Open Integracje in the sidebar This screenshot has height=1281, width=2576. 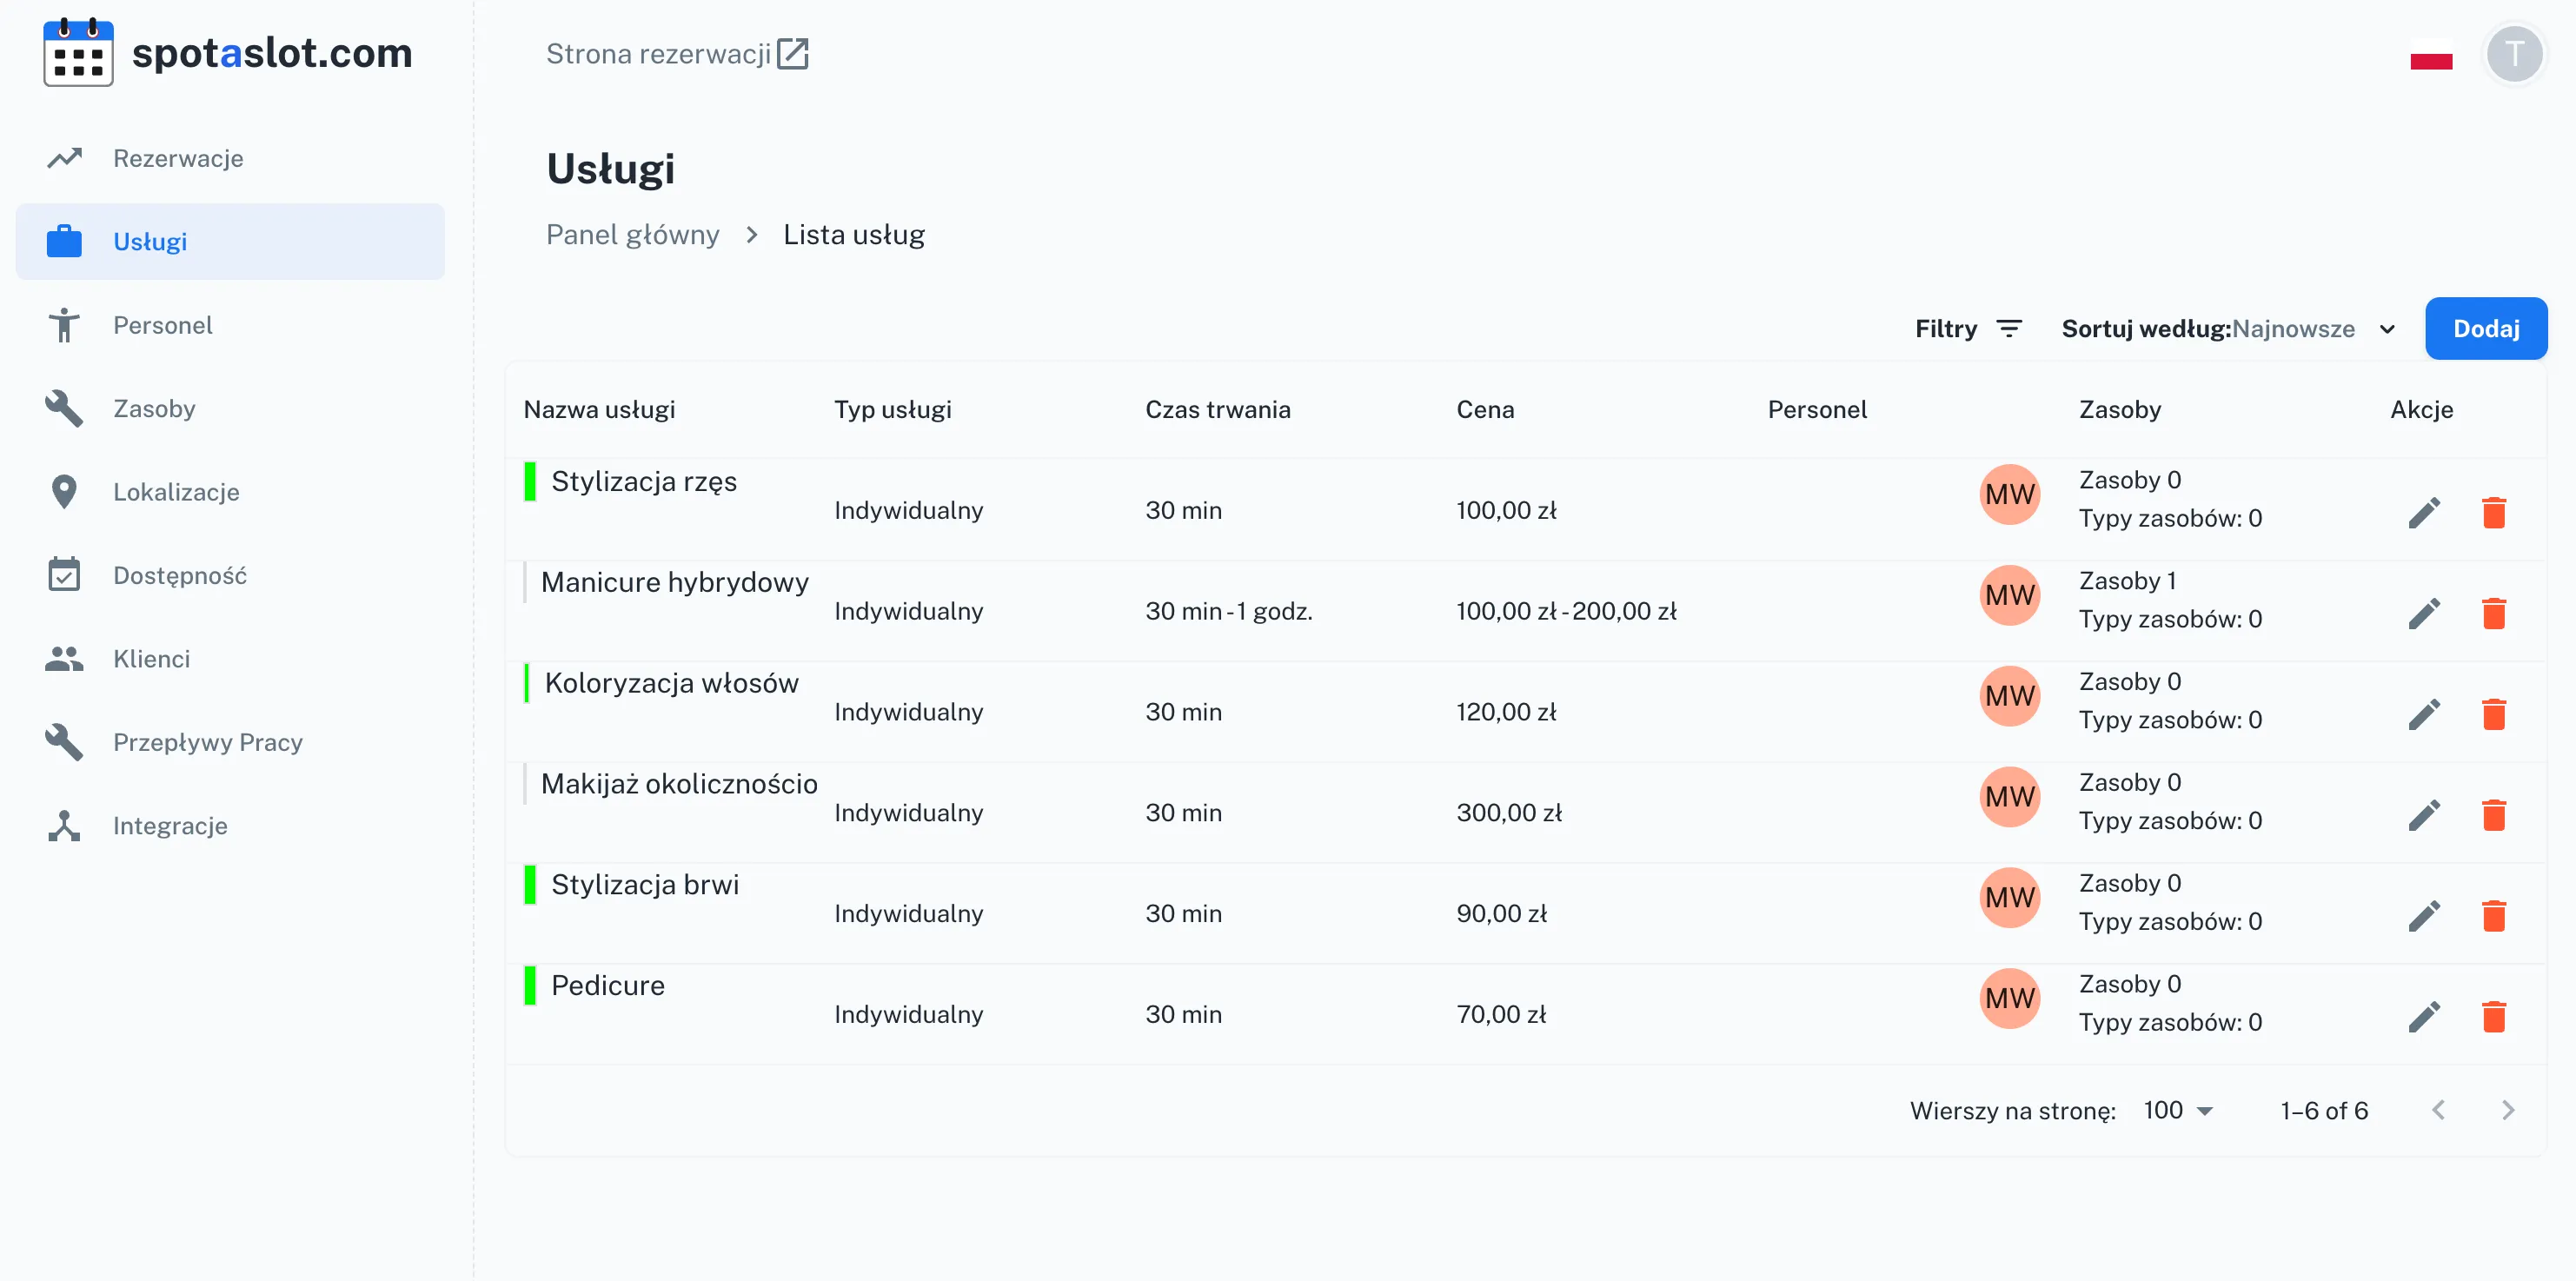pos(170,826)
